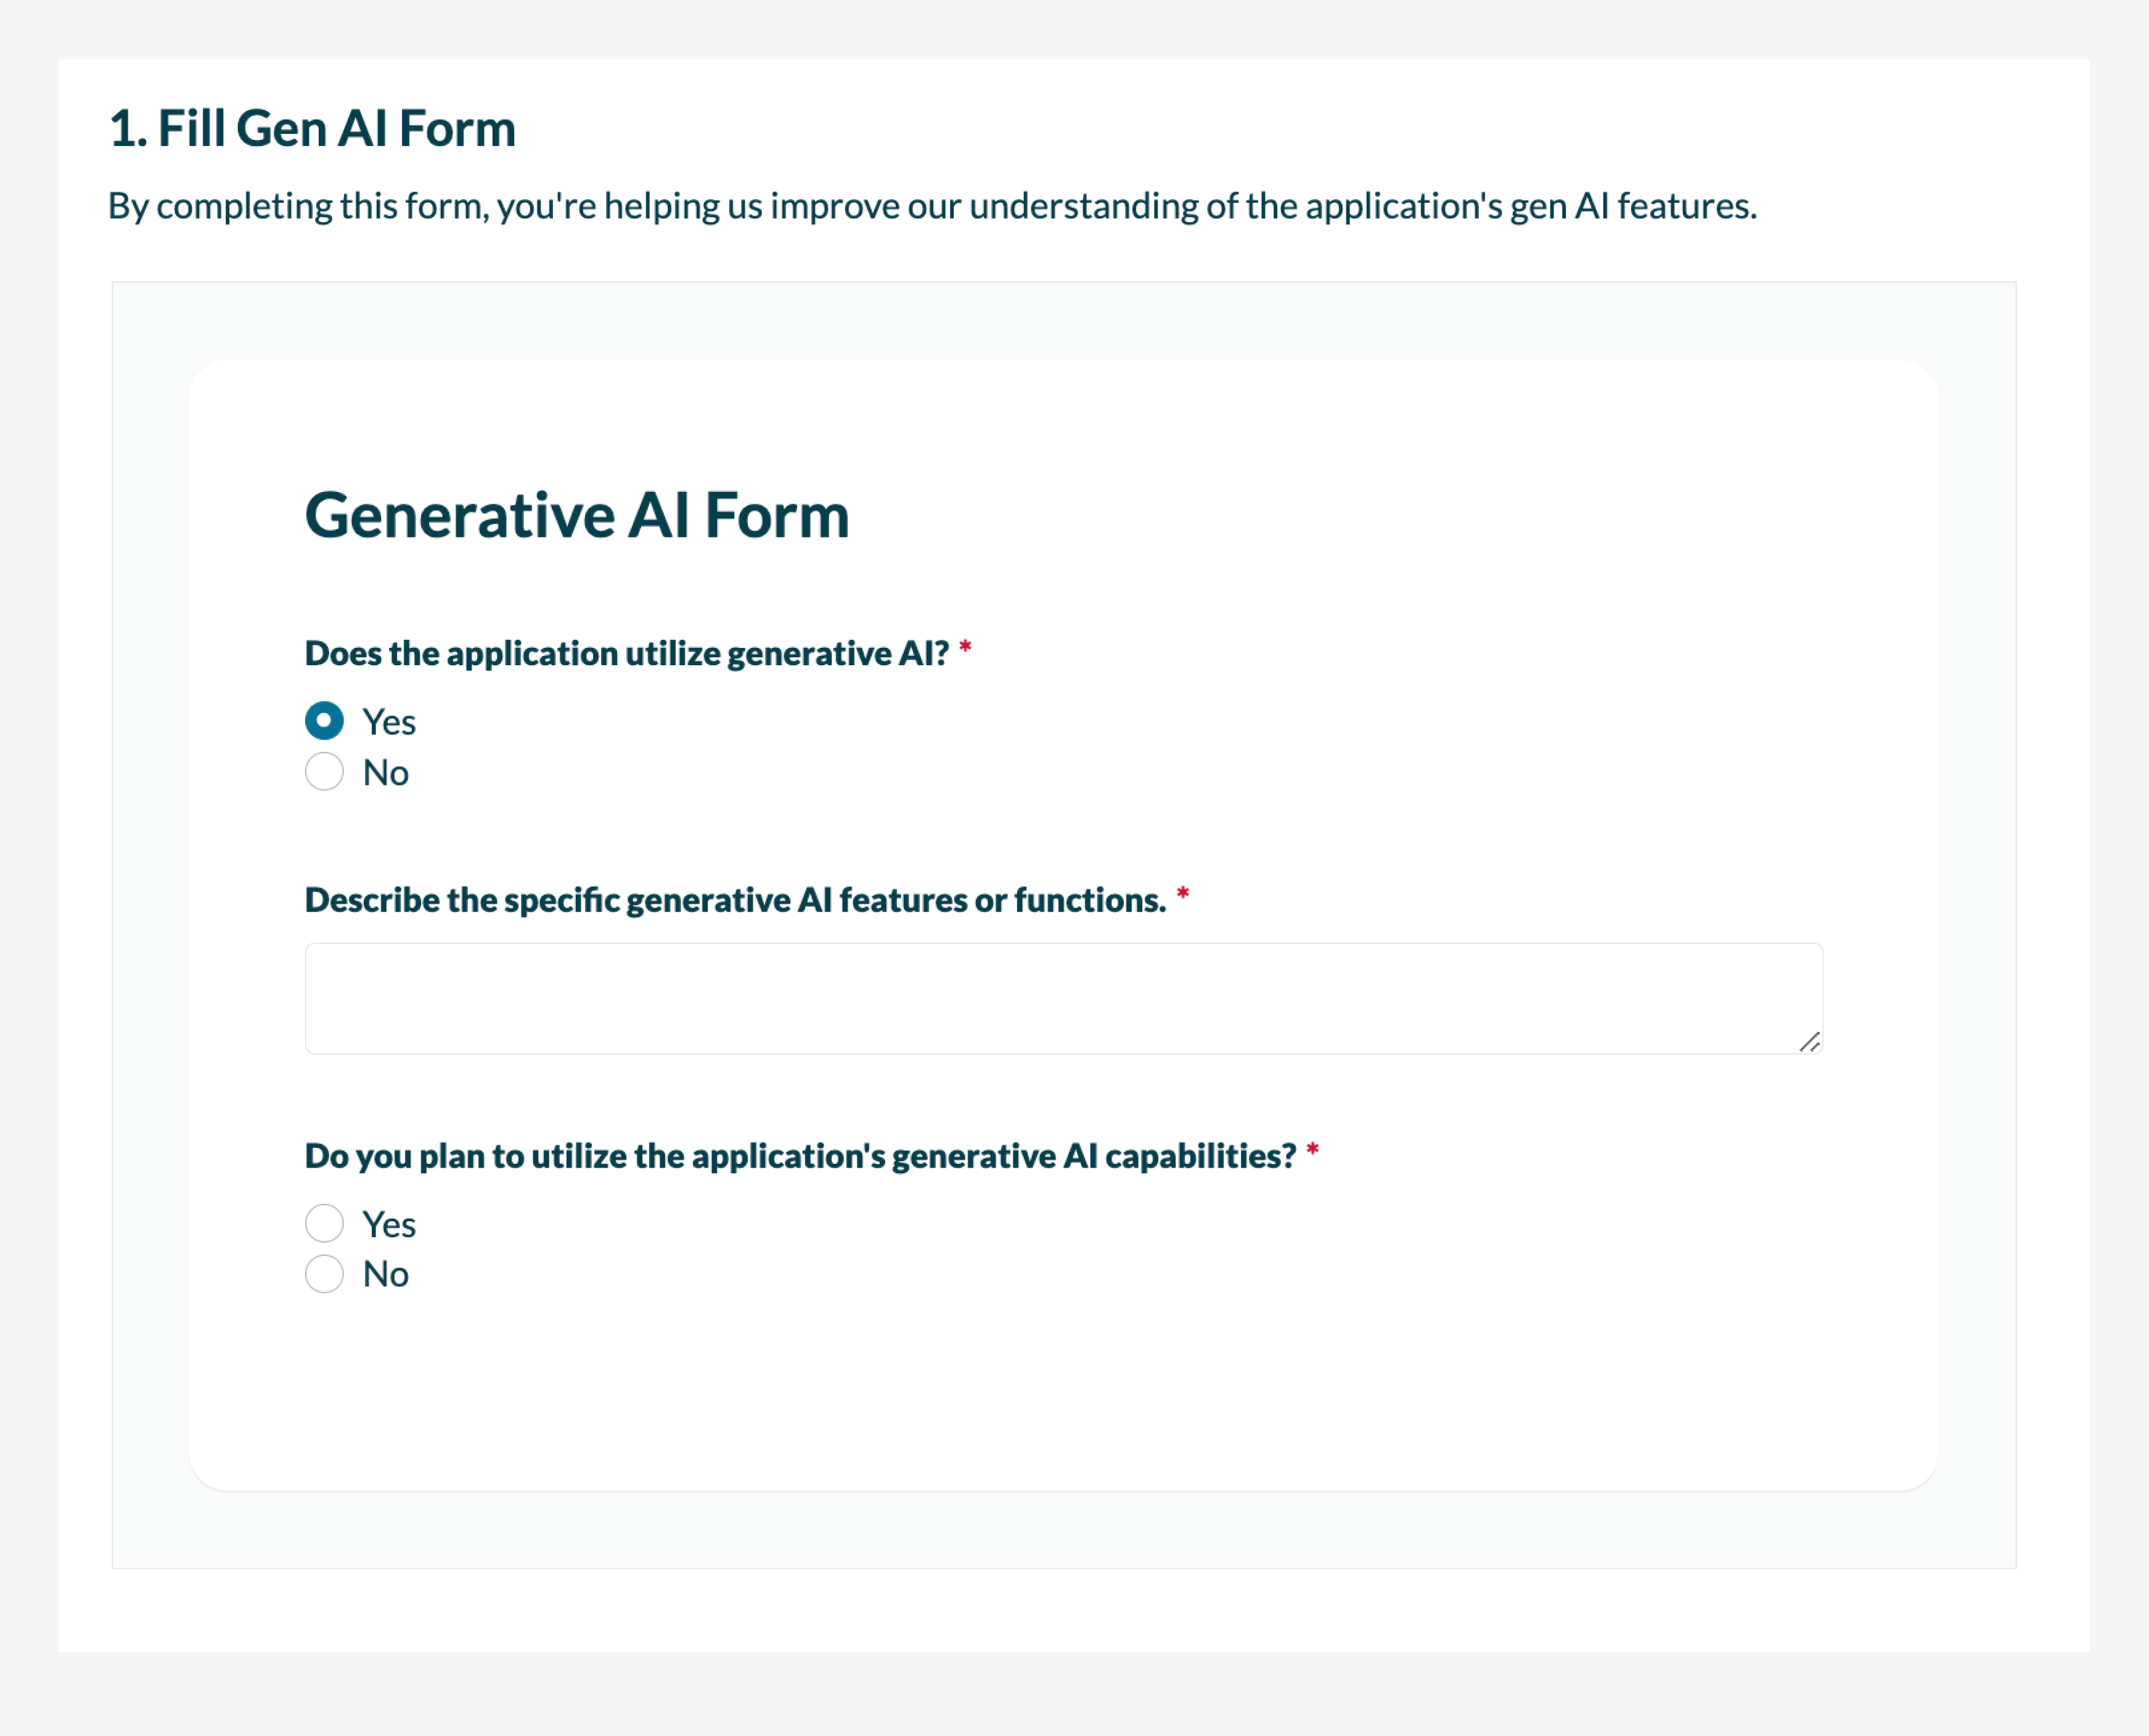Viewport: 2149px width, 1736px height.
Task: Select No for application utilizes generative AI
Action: point(324,772)
